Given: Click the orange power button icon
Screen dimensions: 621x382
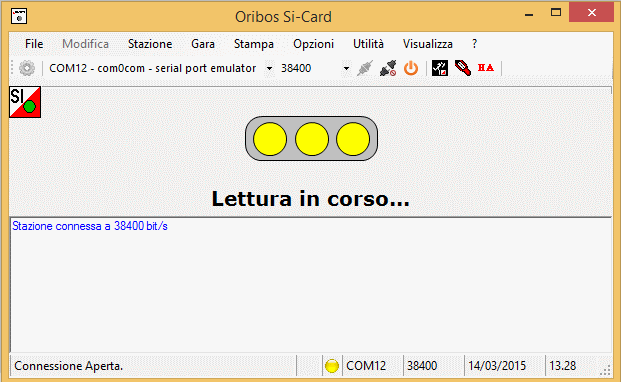Looking at the screenshot, I should (x=411, y=68).
